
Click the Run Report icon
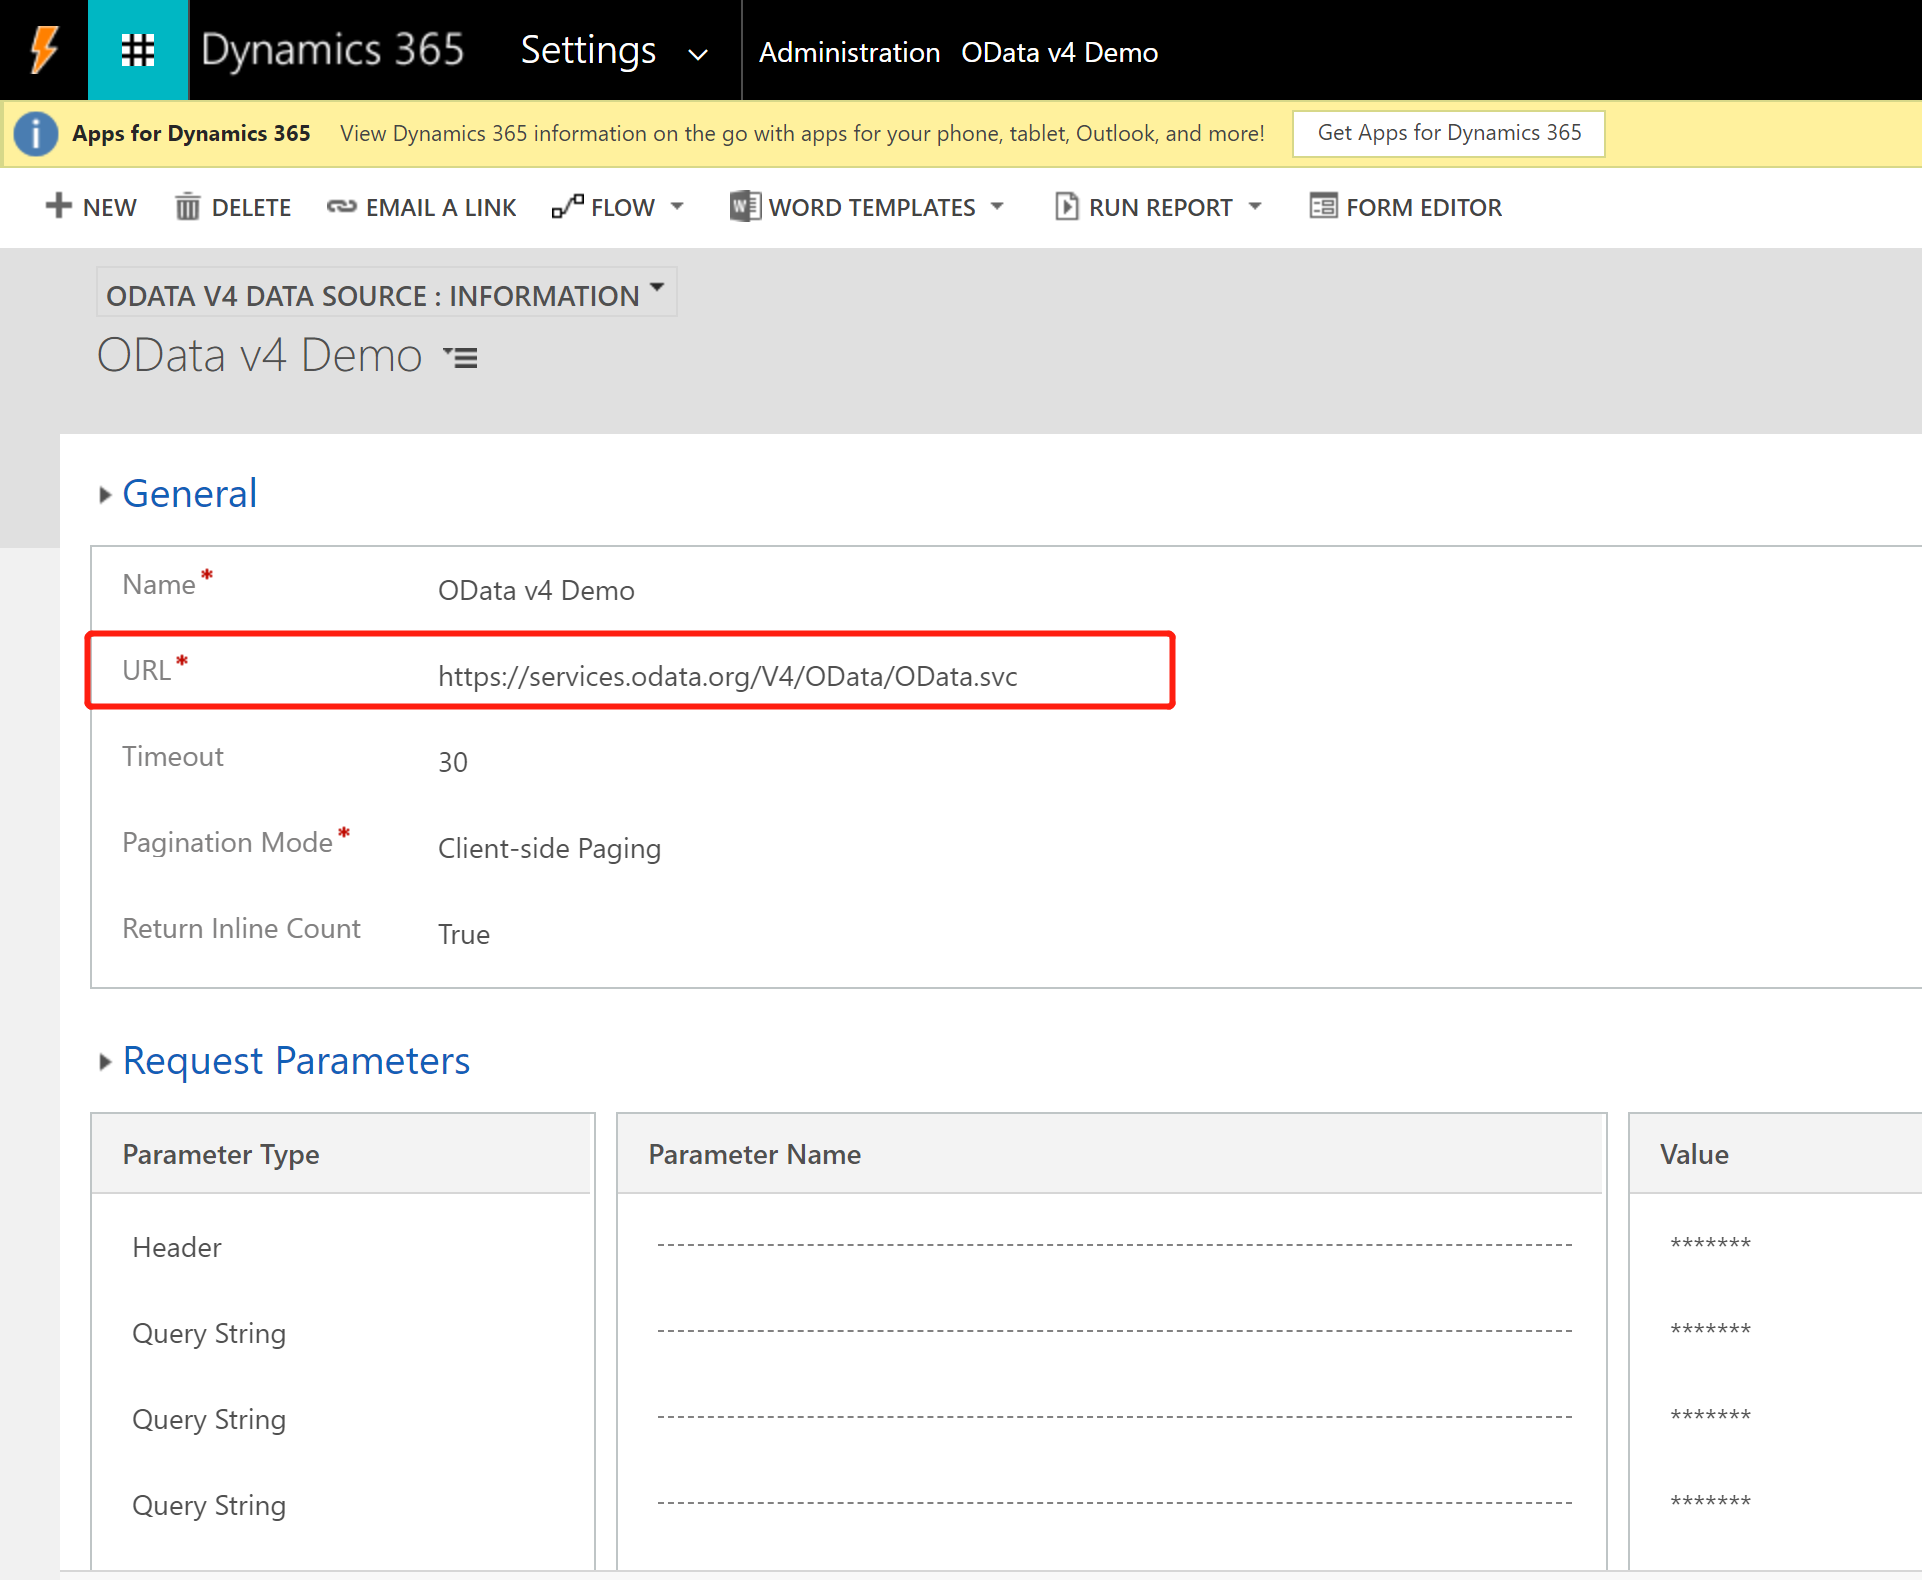(1066, 206)
